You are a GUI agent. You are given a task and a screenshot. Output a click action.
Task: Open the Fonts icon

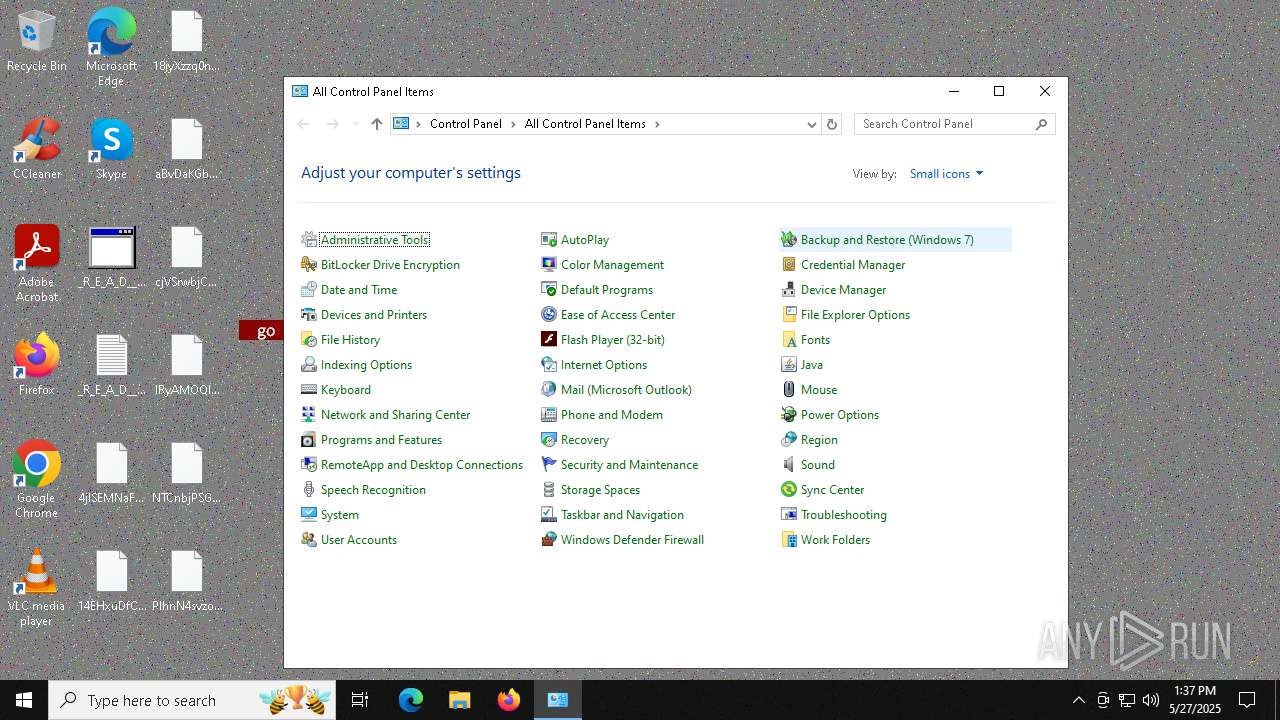pyautogui.click(x=789, y=340)
